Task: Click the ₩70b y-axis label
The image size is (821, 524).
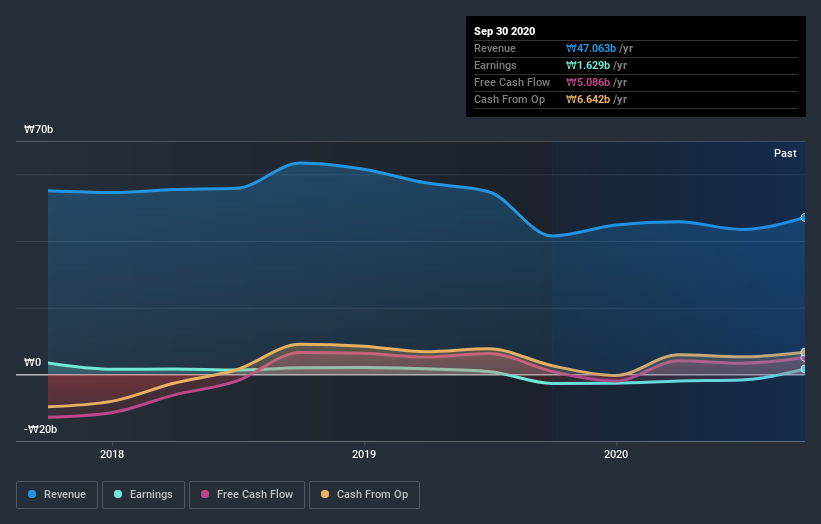Action: point(38,129)
